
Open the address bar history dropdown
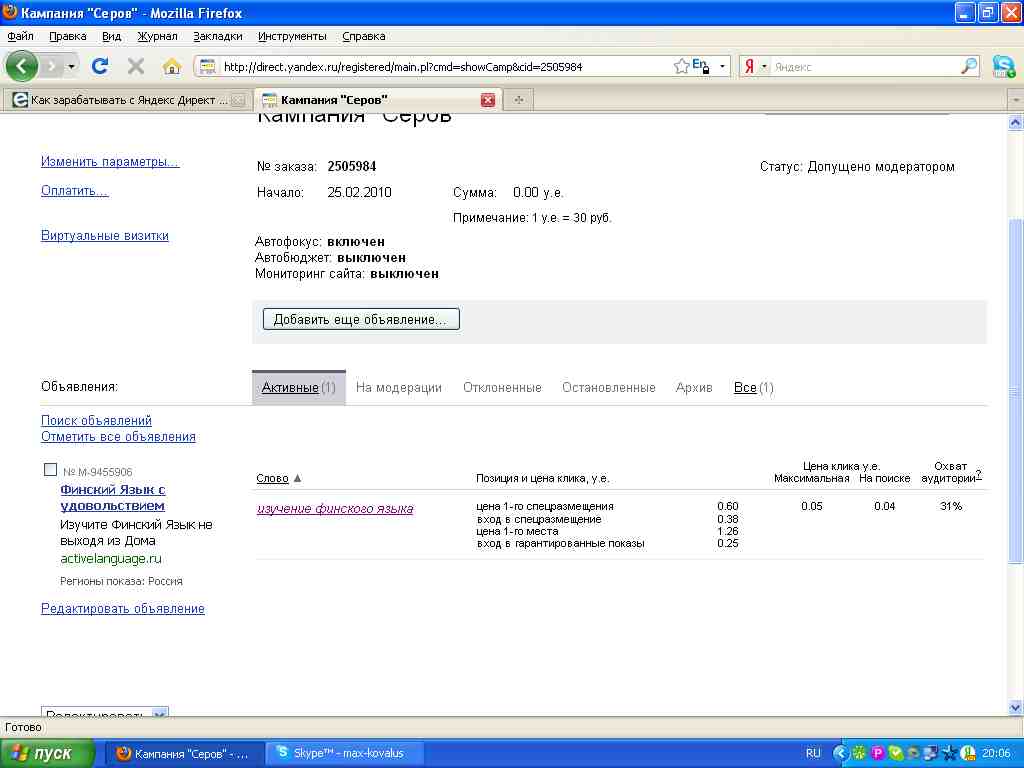tap(722, 66)
